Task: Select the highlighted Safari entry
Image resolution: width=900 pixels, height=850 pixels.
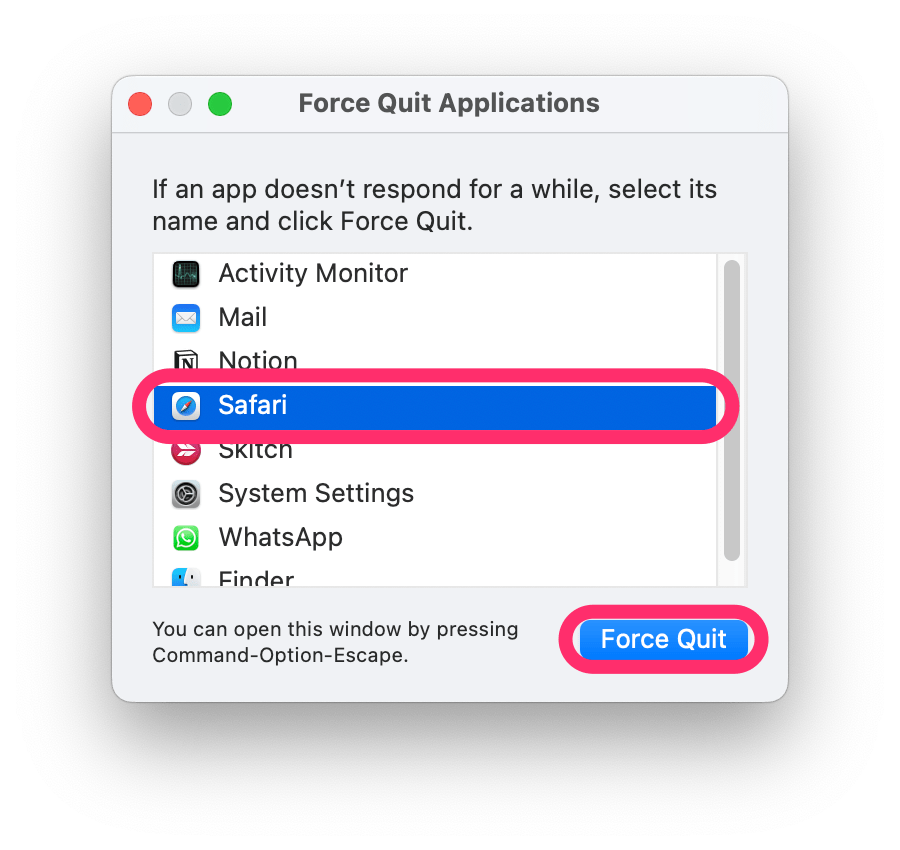Action: [x=435, y=406]
